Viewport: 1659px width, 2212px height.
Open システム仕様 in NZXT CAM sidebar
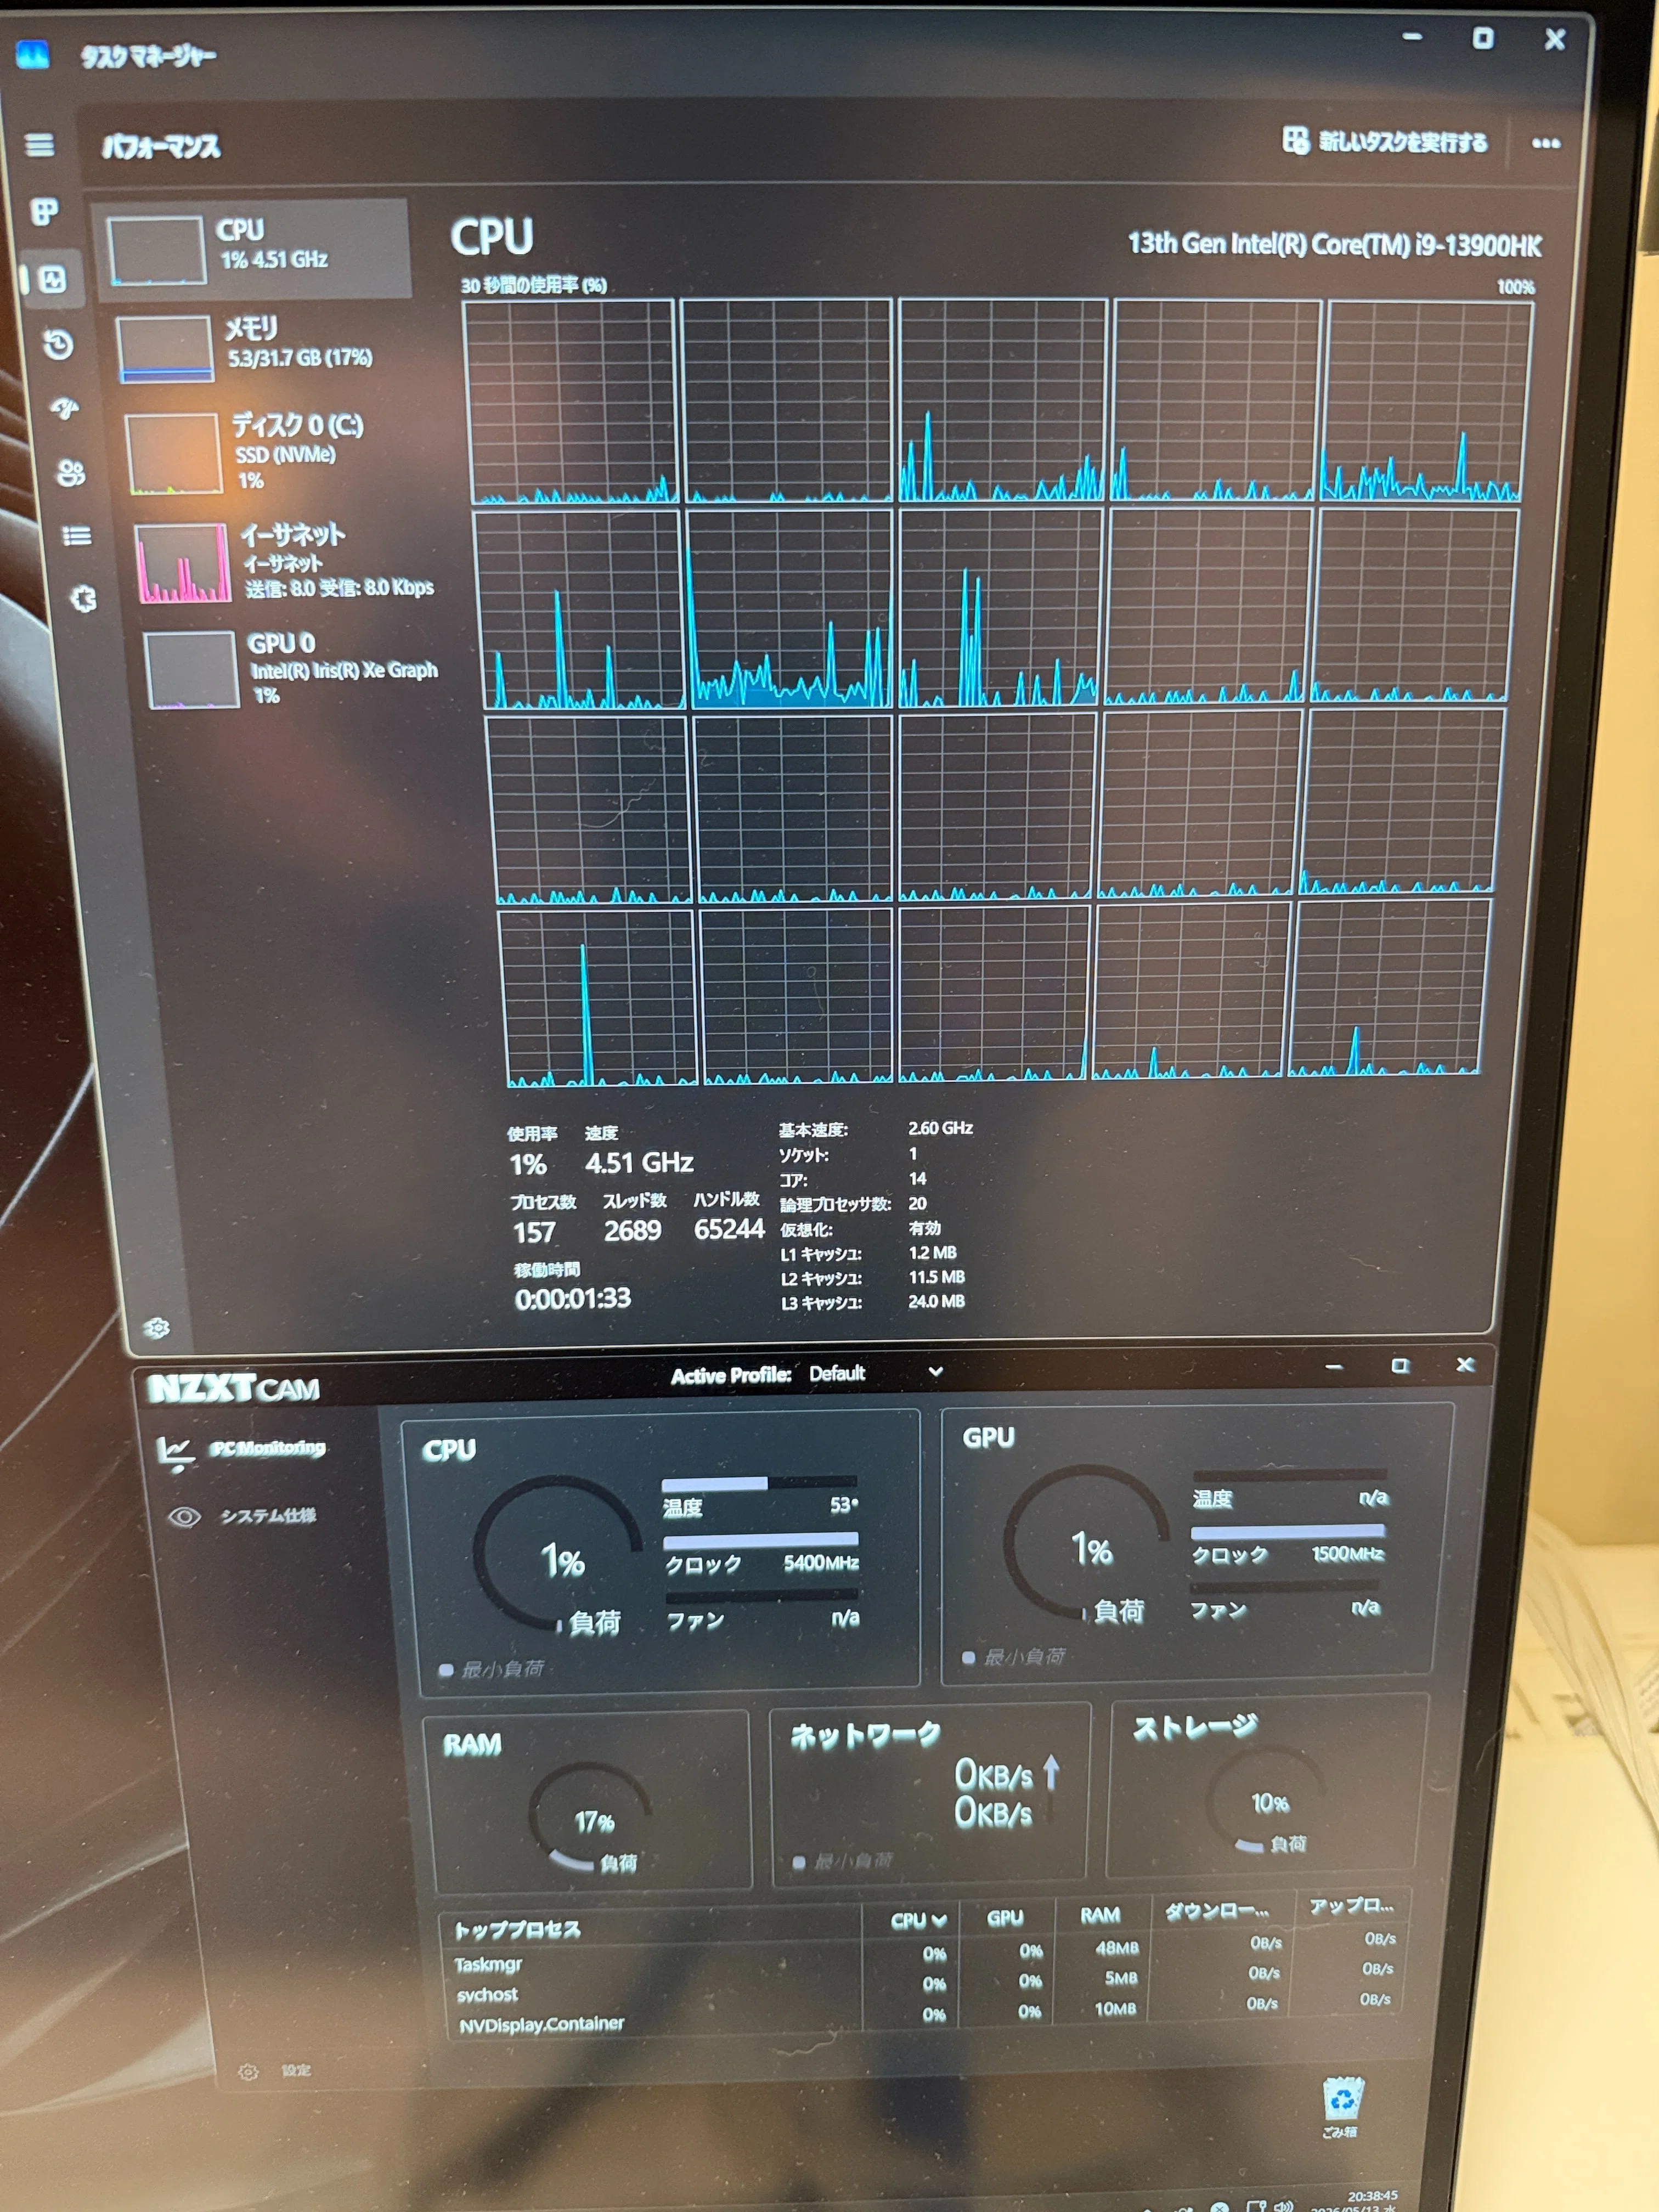(x=242, y=1516)
